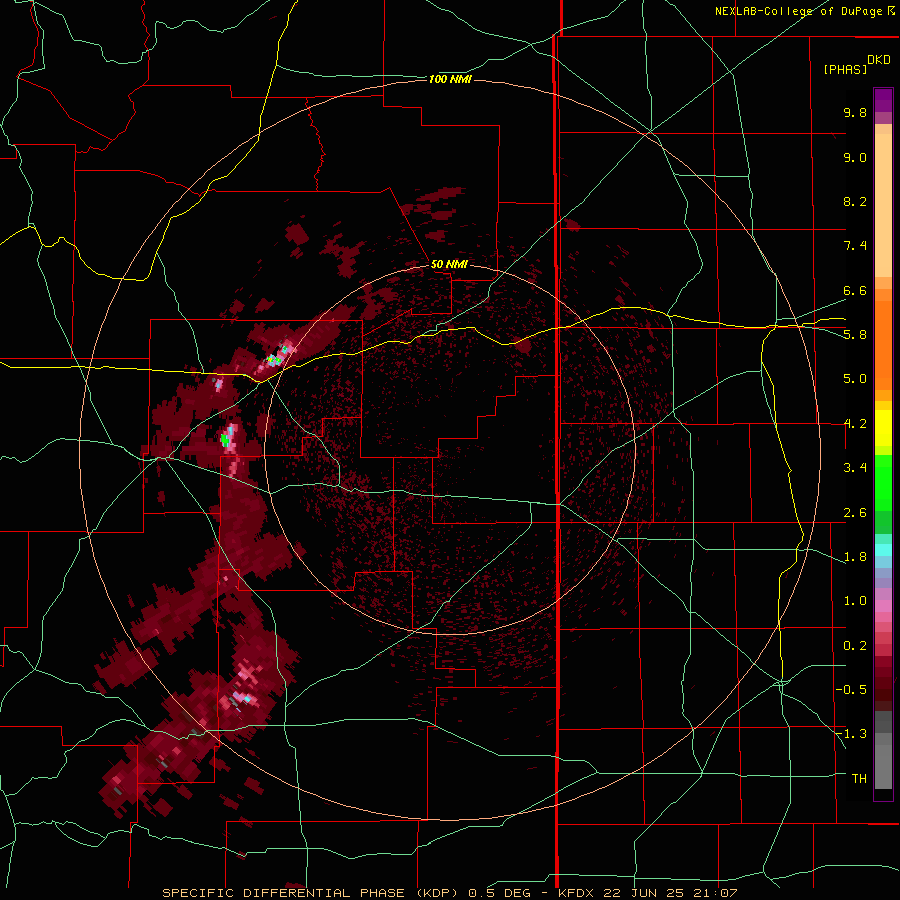Viewport: 900px width, 900px height.
Task: Click the DKD unit label above the color scale
Action: pyautogui.click(x=879, y=60)
